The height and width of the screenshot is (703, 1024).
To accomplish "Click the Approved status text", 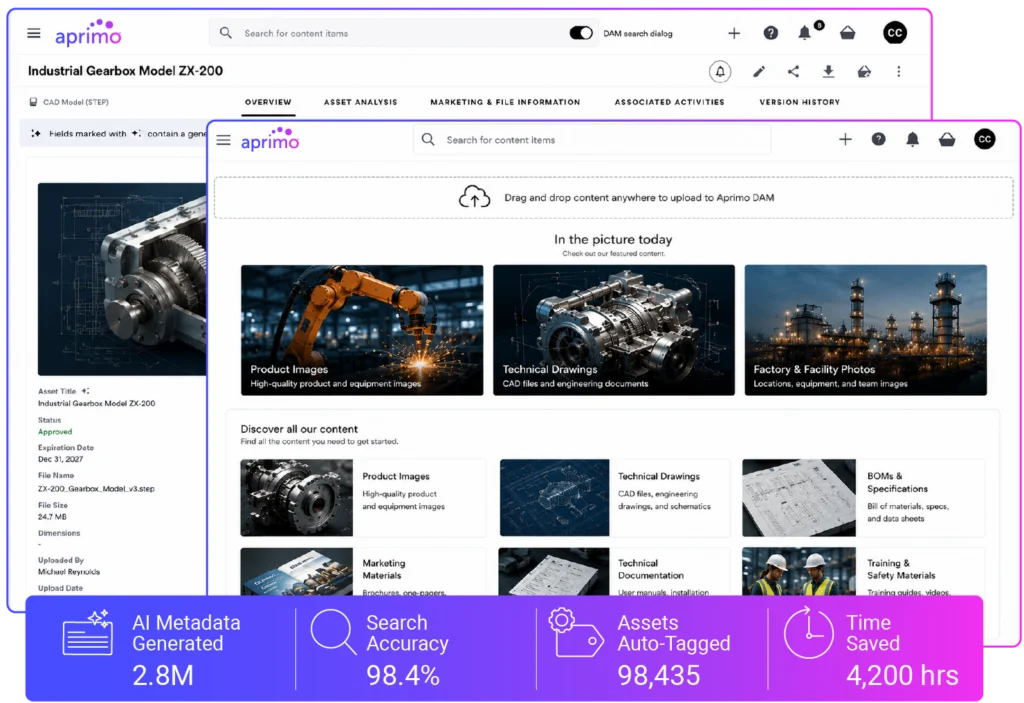I will pyautogui.click(x=55, y=432).
